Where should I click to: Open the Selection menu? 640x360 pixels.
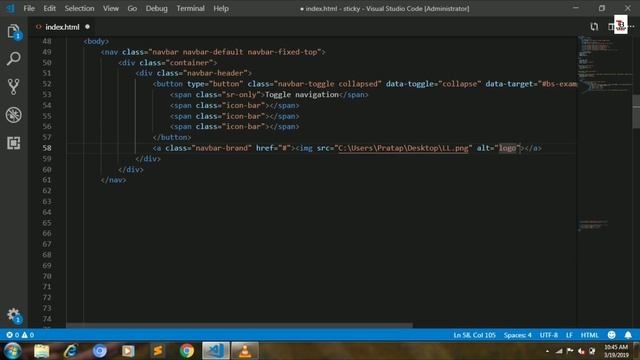pyautogui.click(x=79, y=8)
